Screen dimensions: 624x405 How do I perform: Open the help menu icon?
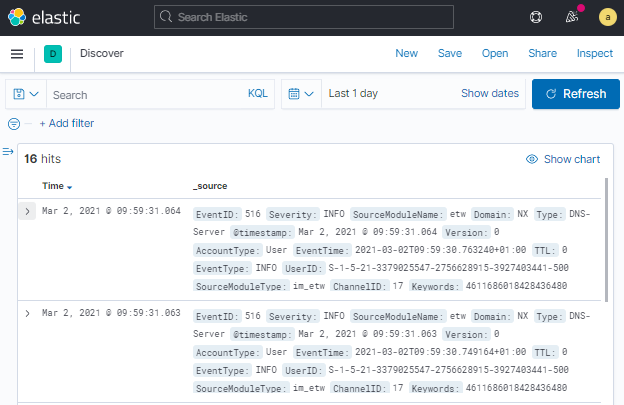click(x=536, y=17)
